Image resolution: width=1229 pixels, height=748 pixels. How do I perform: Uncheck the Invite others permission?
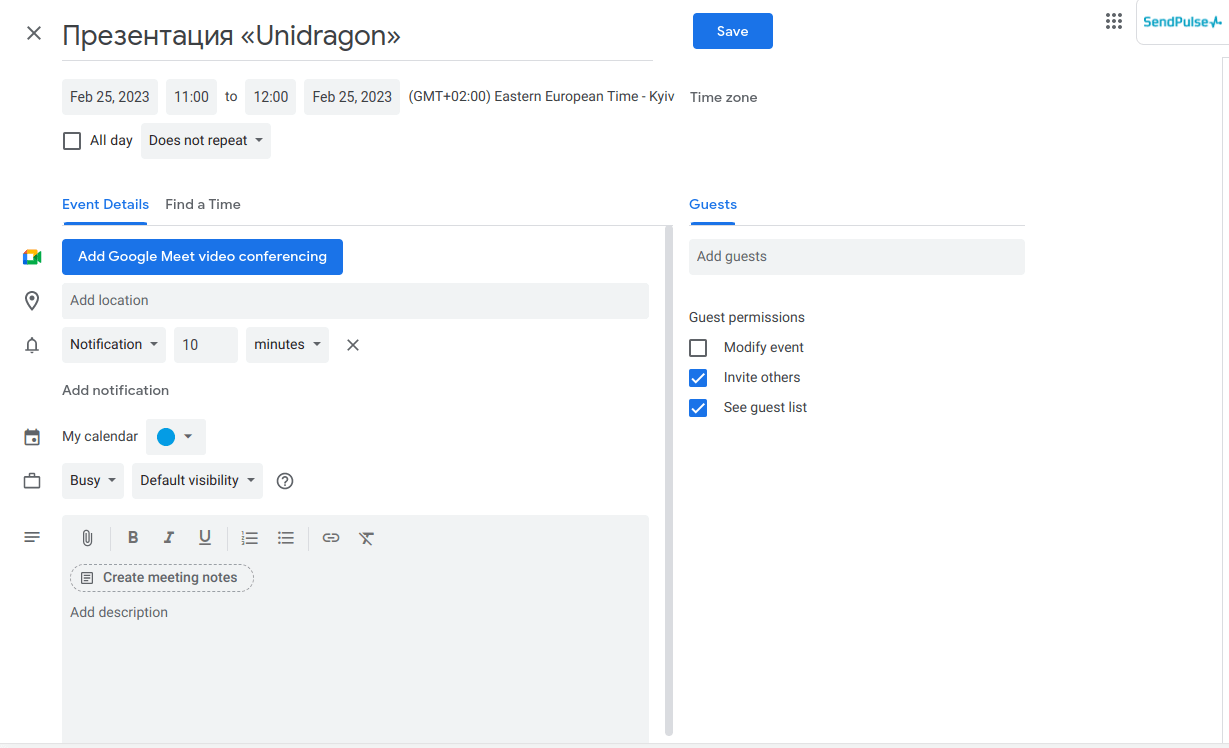pyautogui.click(x=698, y=378)
